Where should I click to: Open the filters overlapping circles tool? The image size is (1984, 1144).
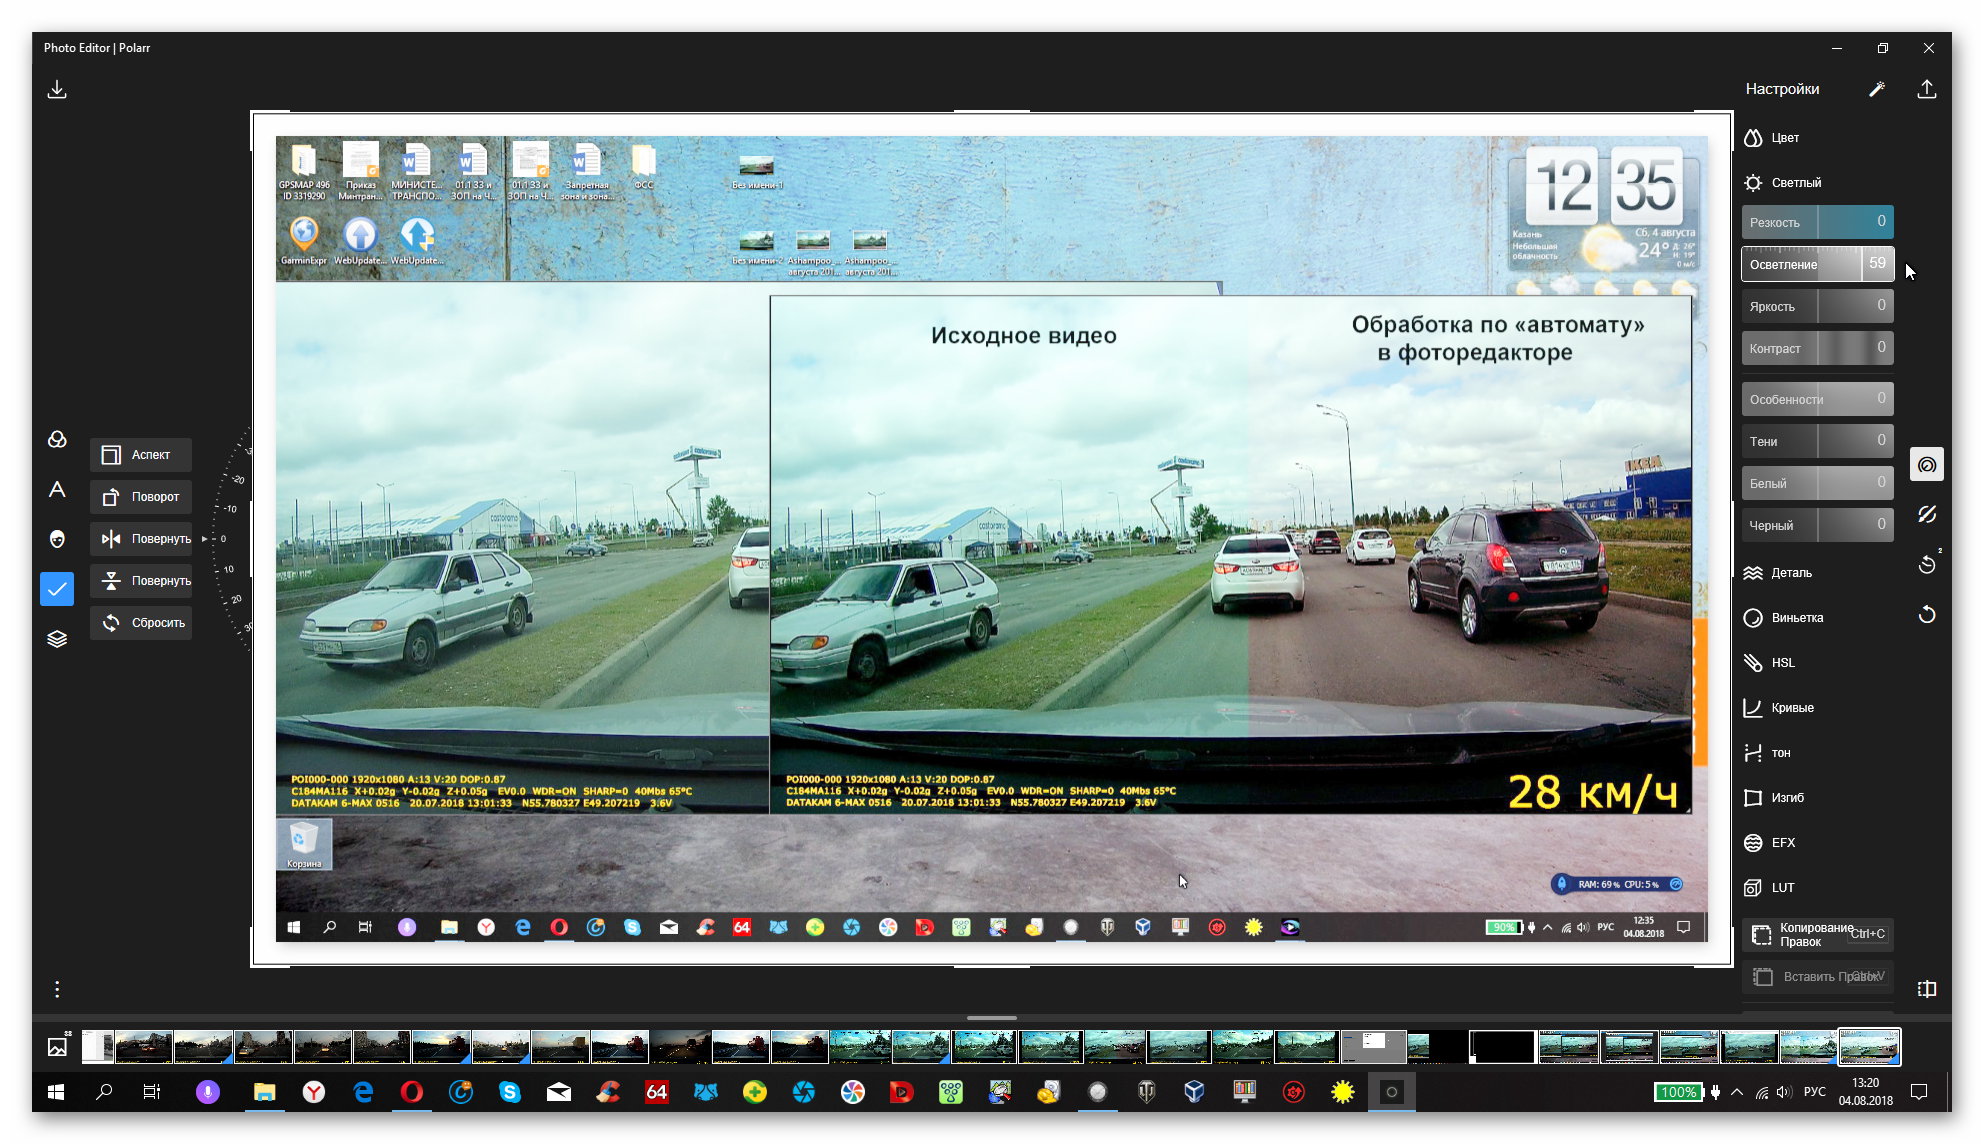[x=57, y=440]
